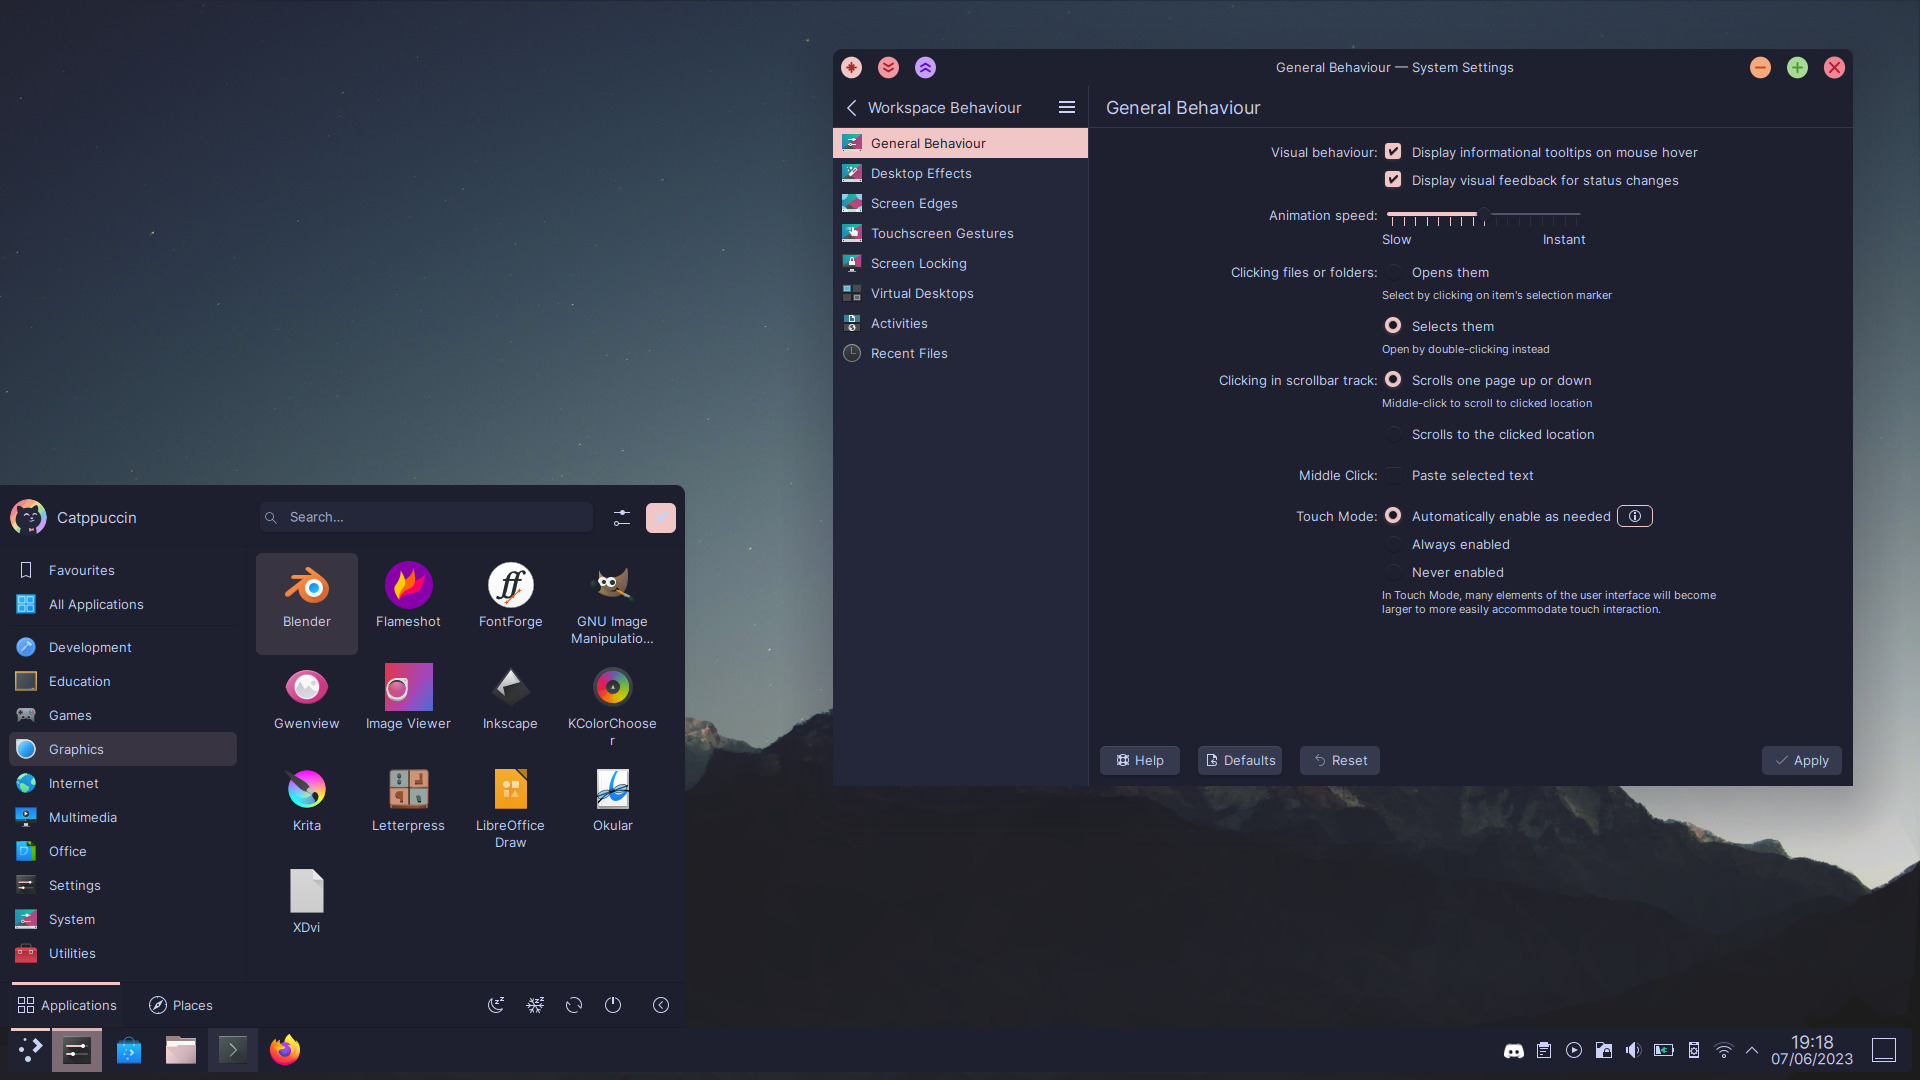Enable Paste selected text for middle click
Image resolution: width=1920 pixels, height=1080 pixels.
[x=1393, y=476]
